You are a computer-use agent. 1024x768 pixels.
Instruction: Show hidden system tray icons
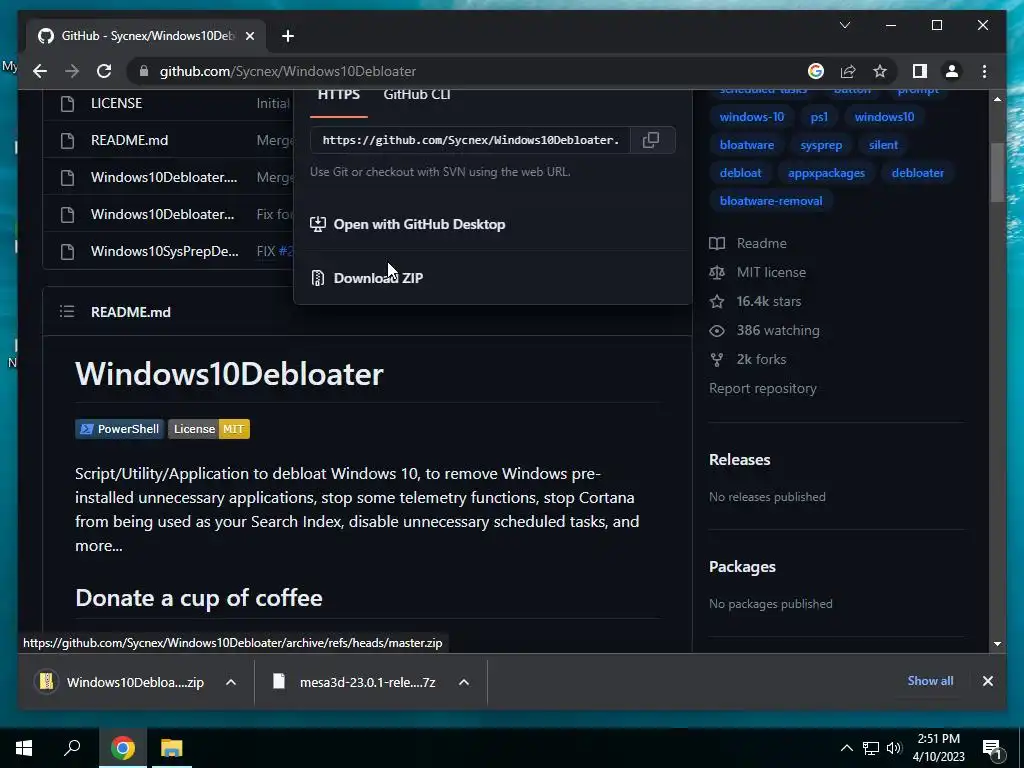click(x=846, y=748)
